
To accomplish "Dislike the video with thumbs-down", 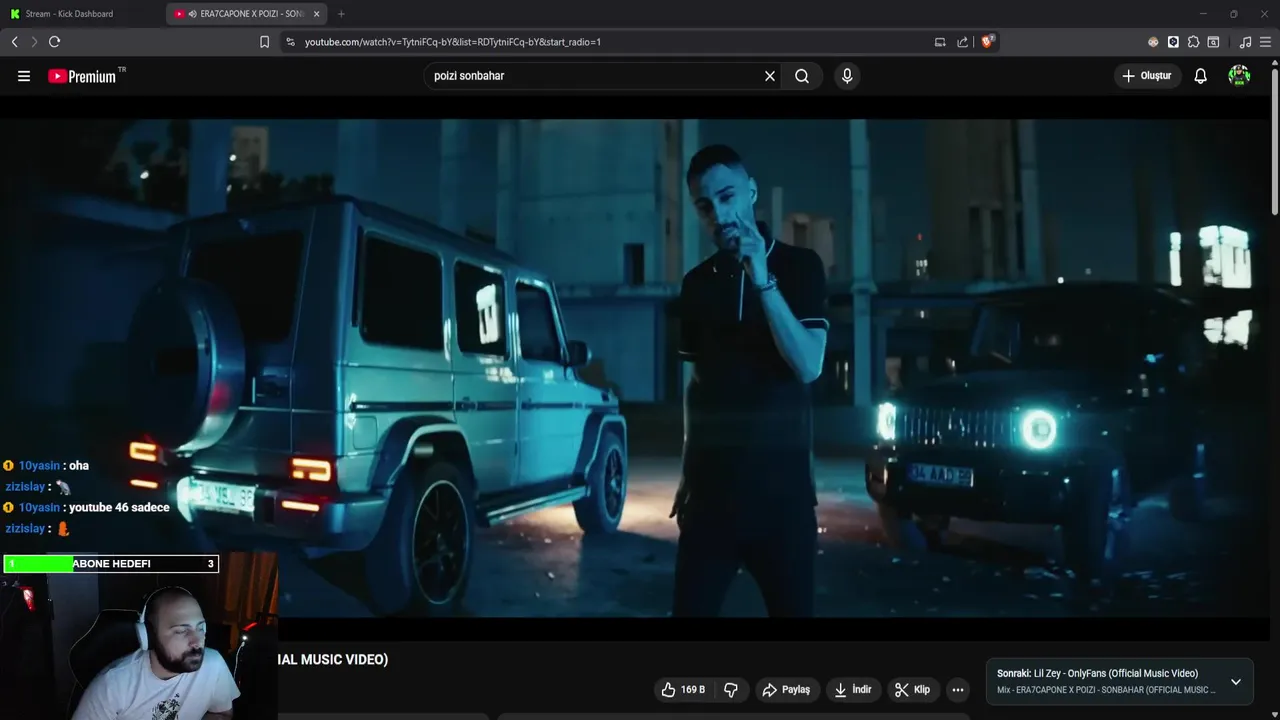I will 731,690.
